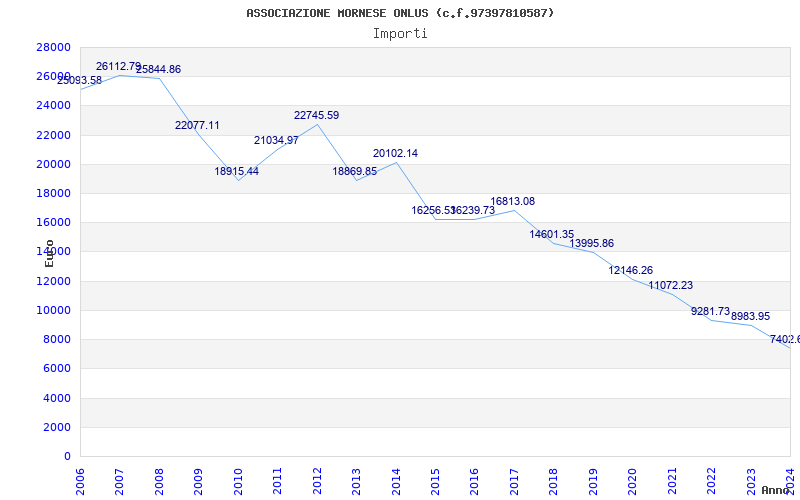Click the y-axis value 24000
Viewport: 800px width, 500px height.
tap(54, 106)
